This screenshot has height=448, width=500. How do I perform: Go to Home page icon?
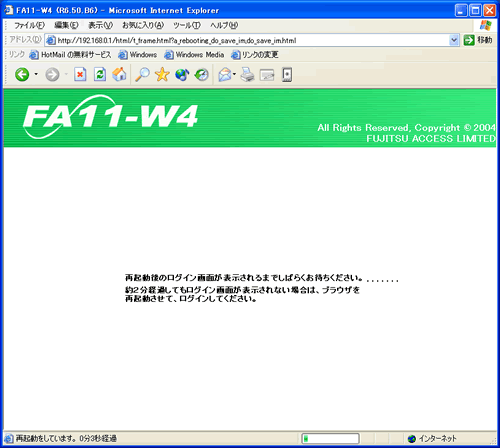click(119, 74)
